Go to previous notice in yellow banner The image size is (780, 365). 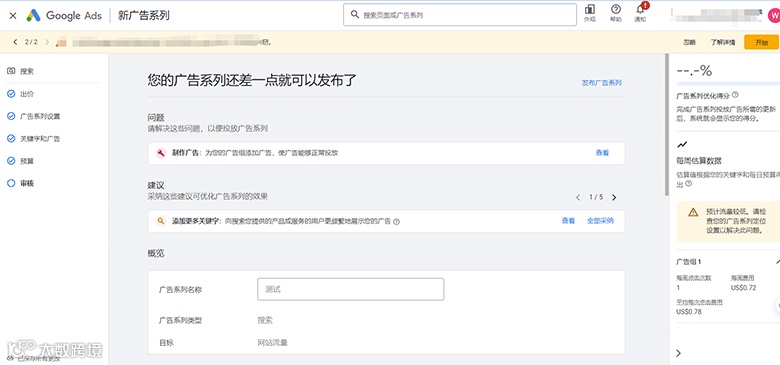tap(15, 42)
